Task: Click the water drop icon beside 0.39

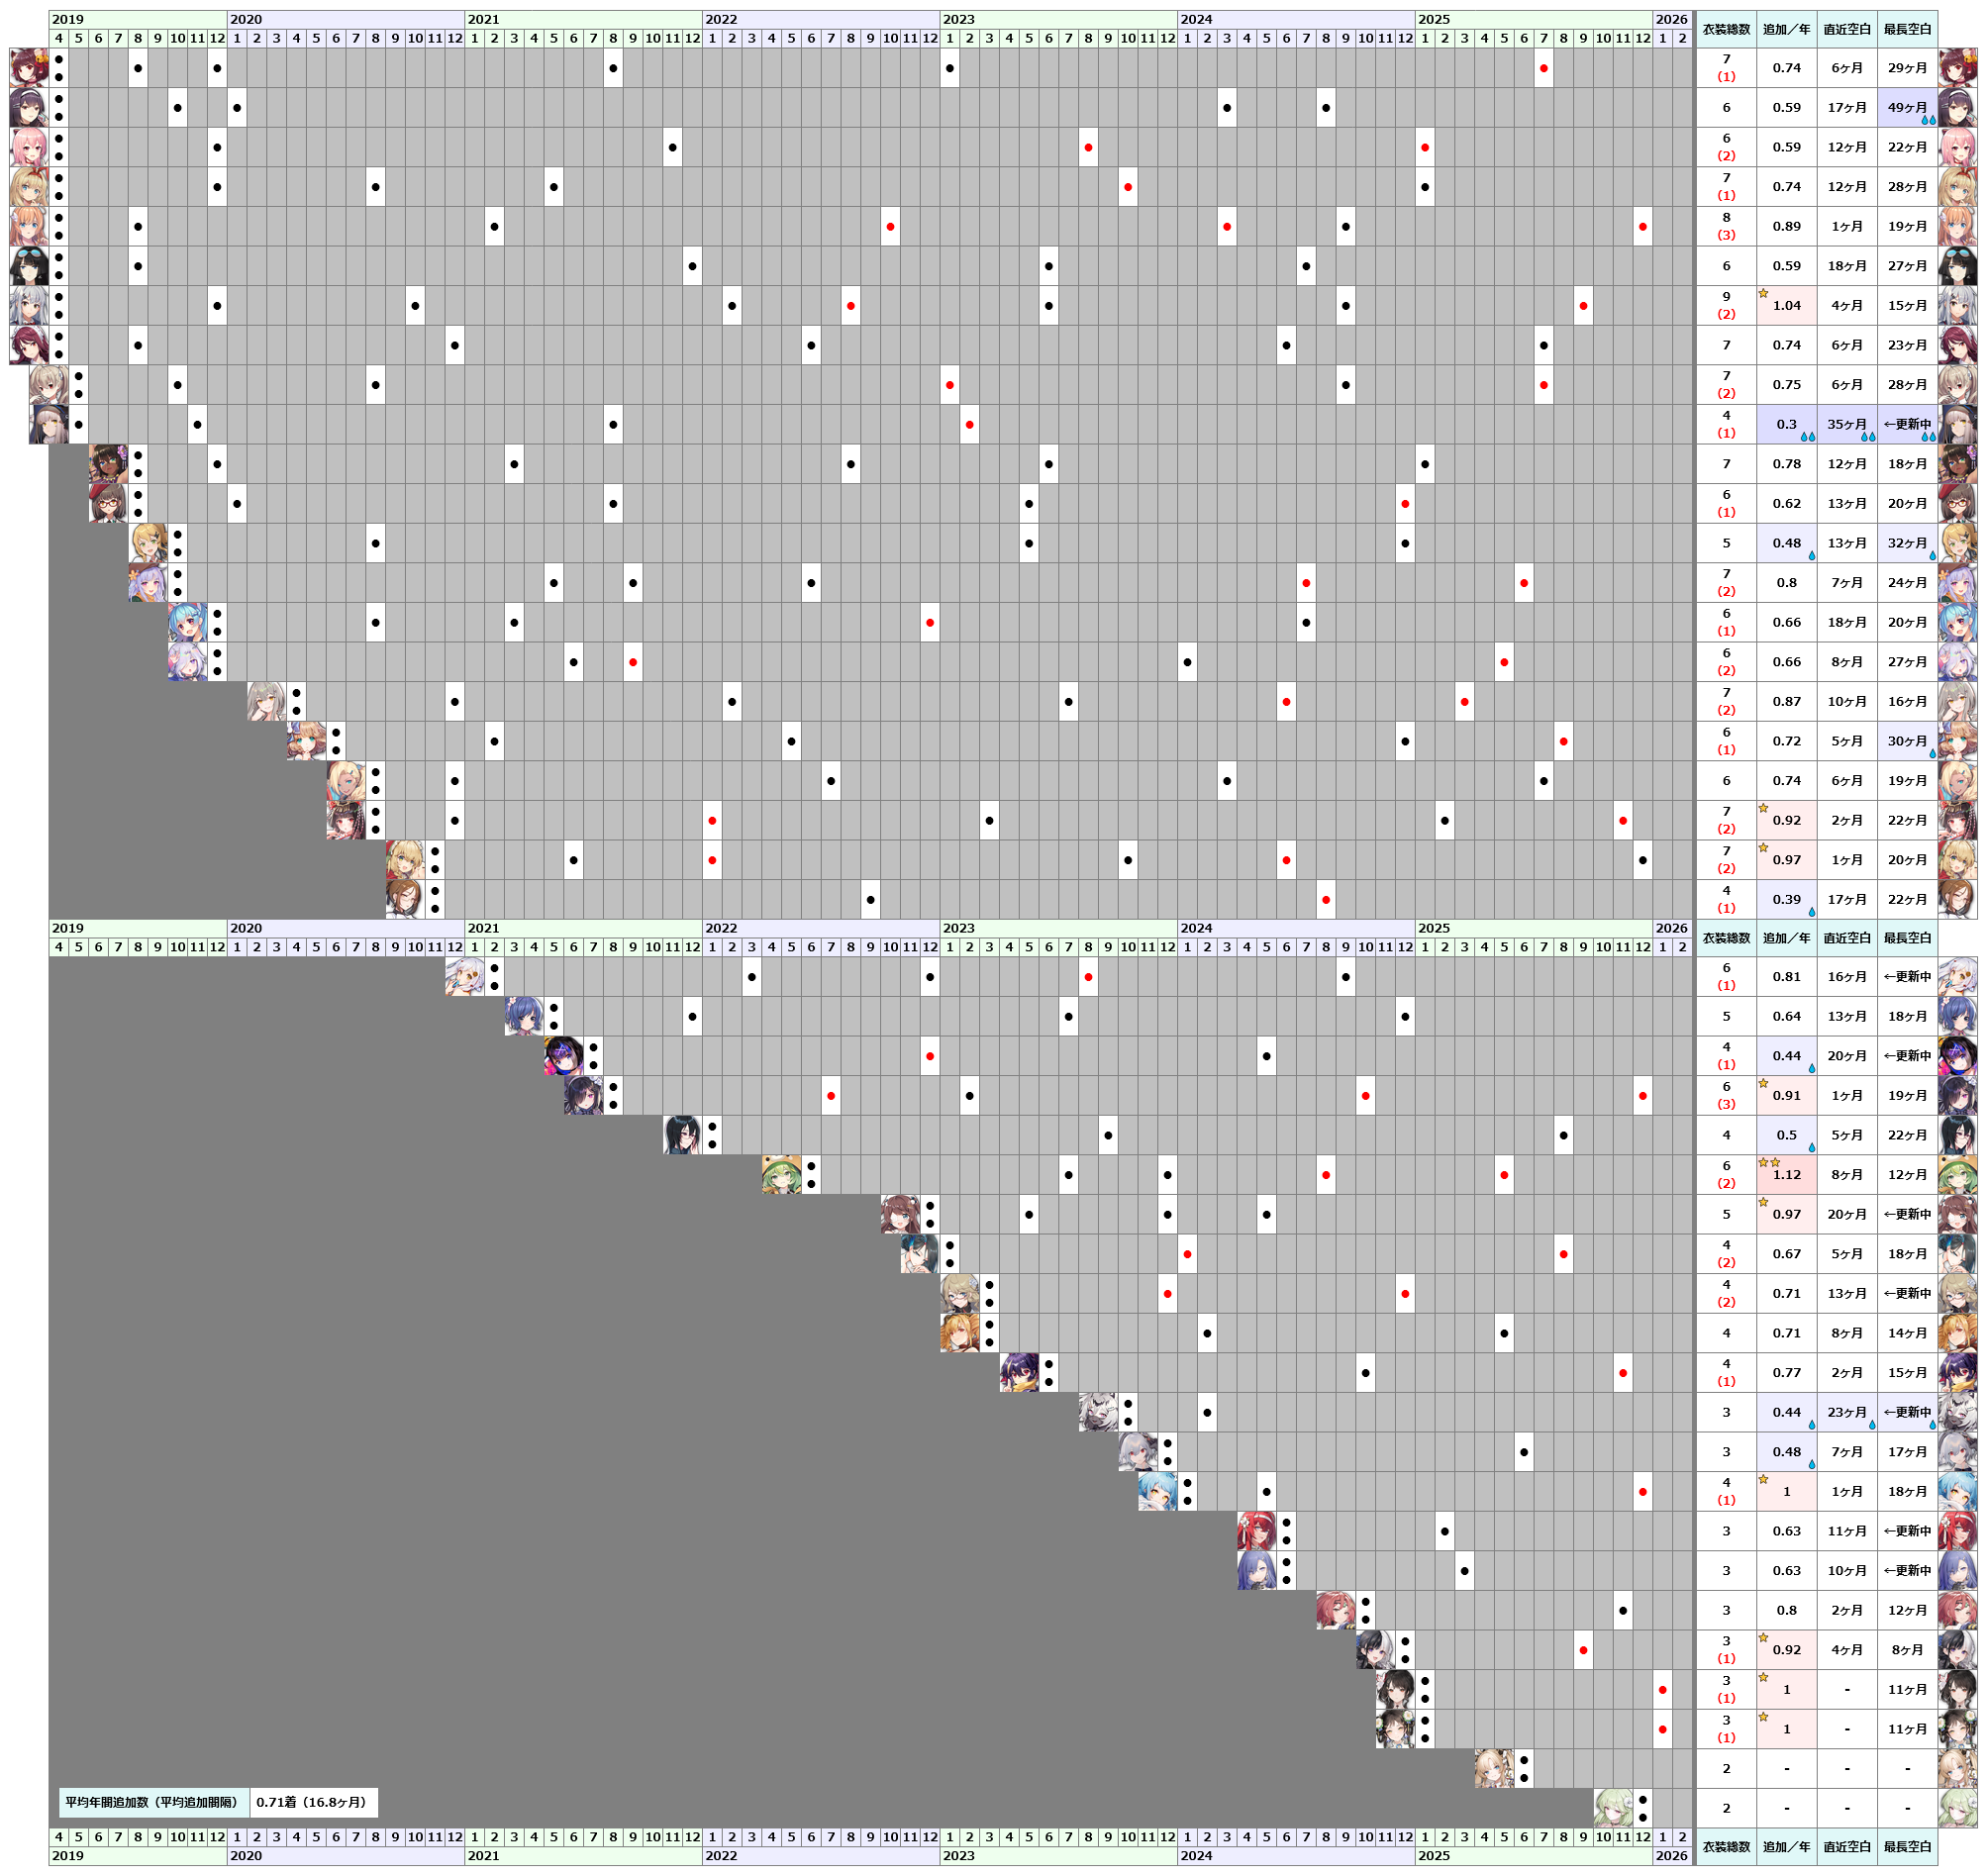Action: click(1811, 912)
